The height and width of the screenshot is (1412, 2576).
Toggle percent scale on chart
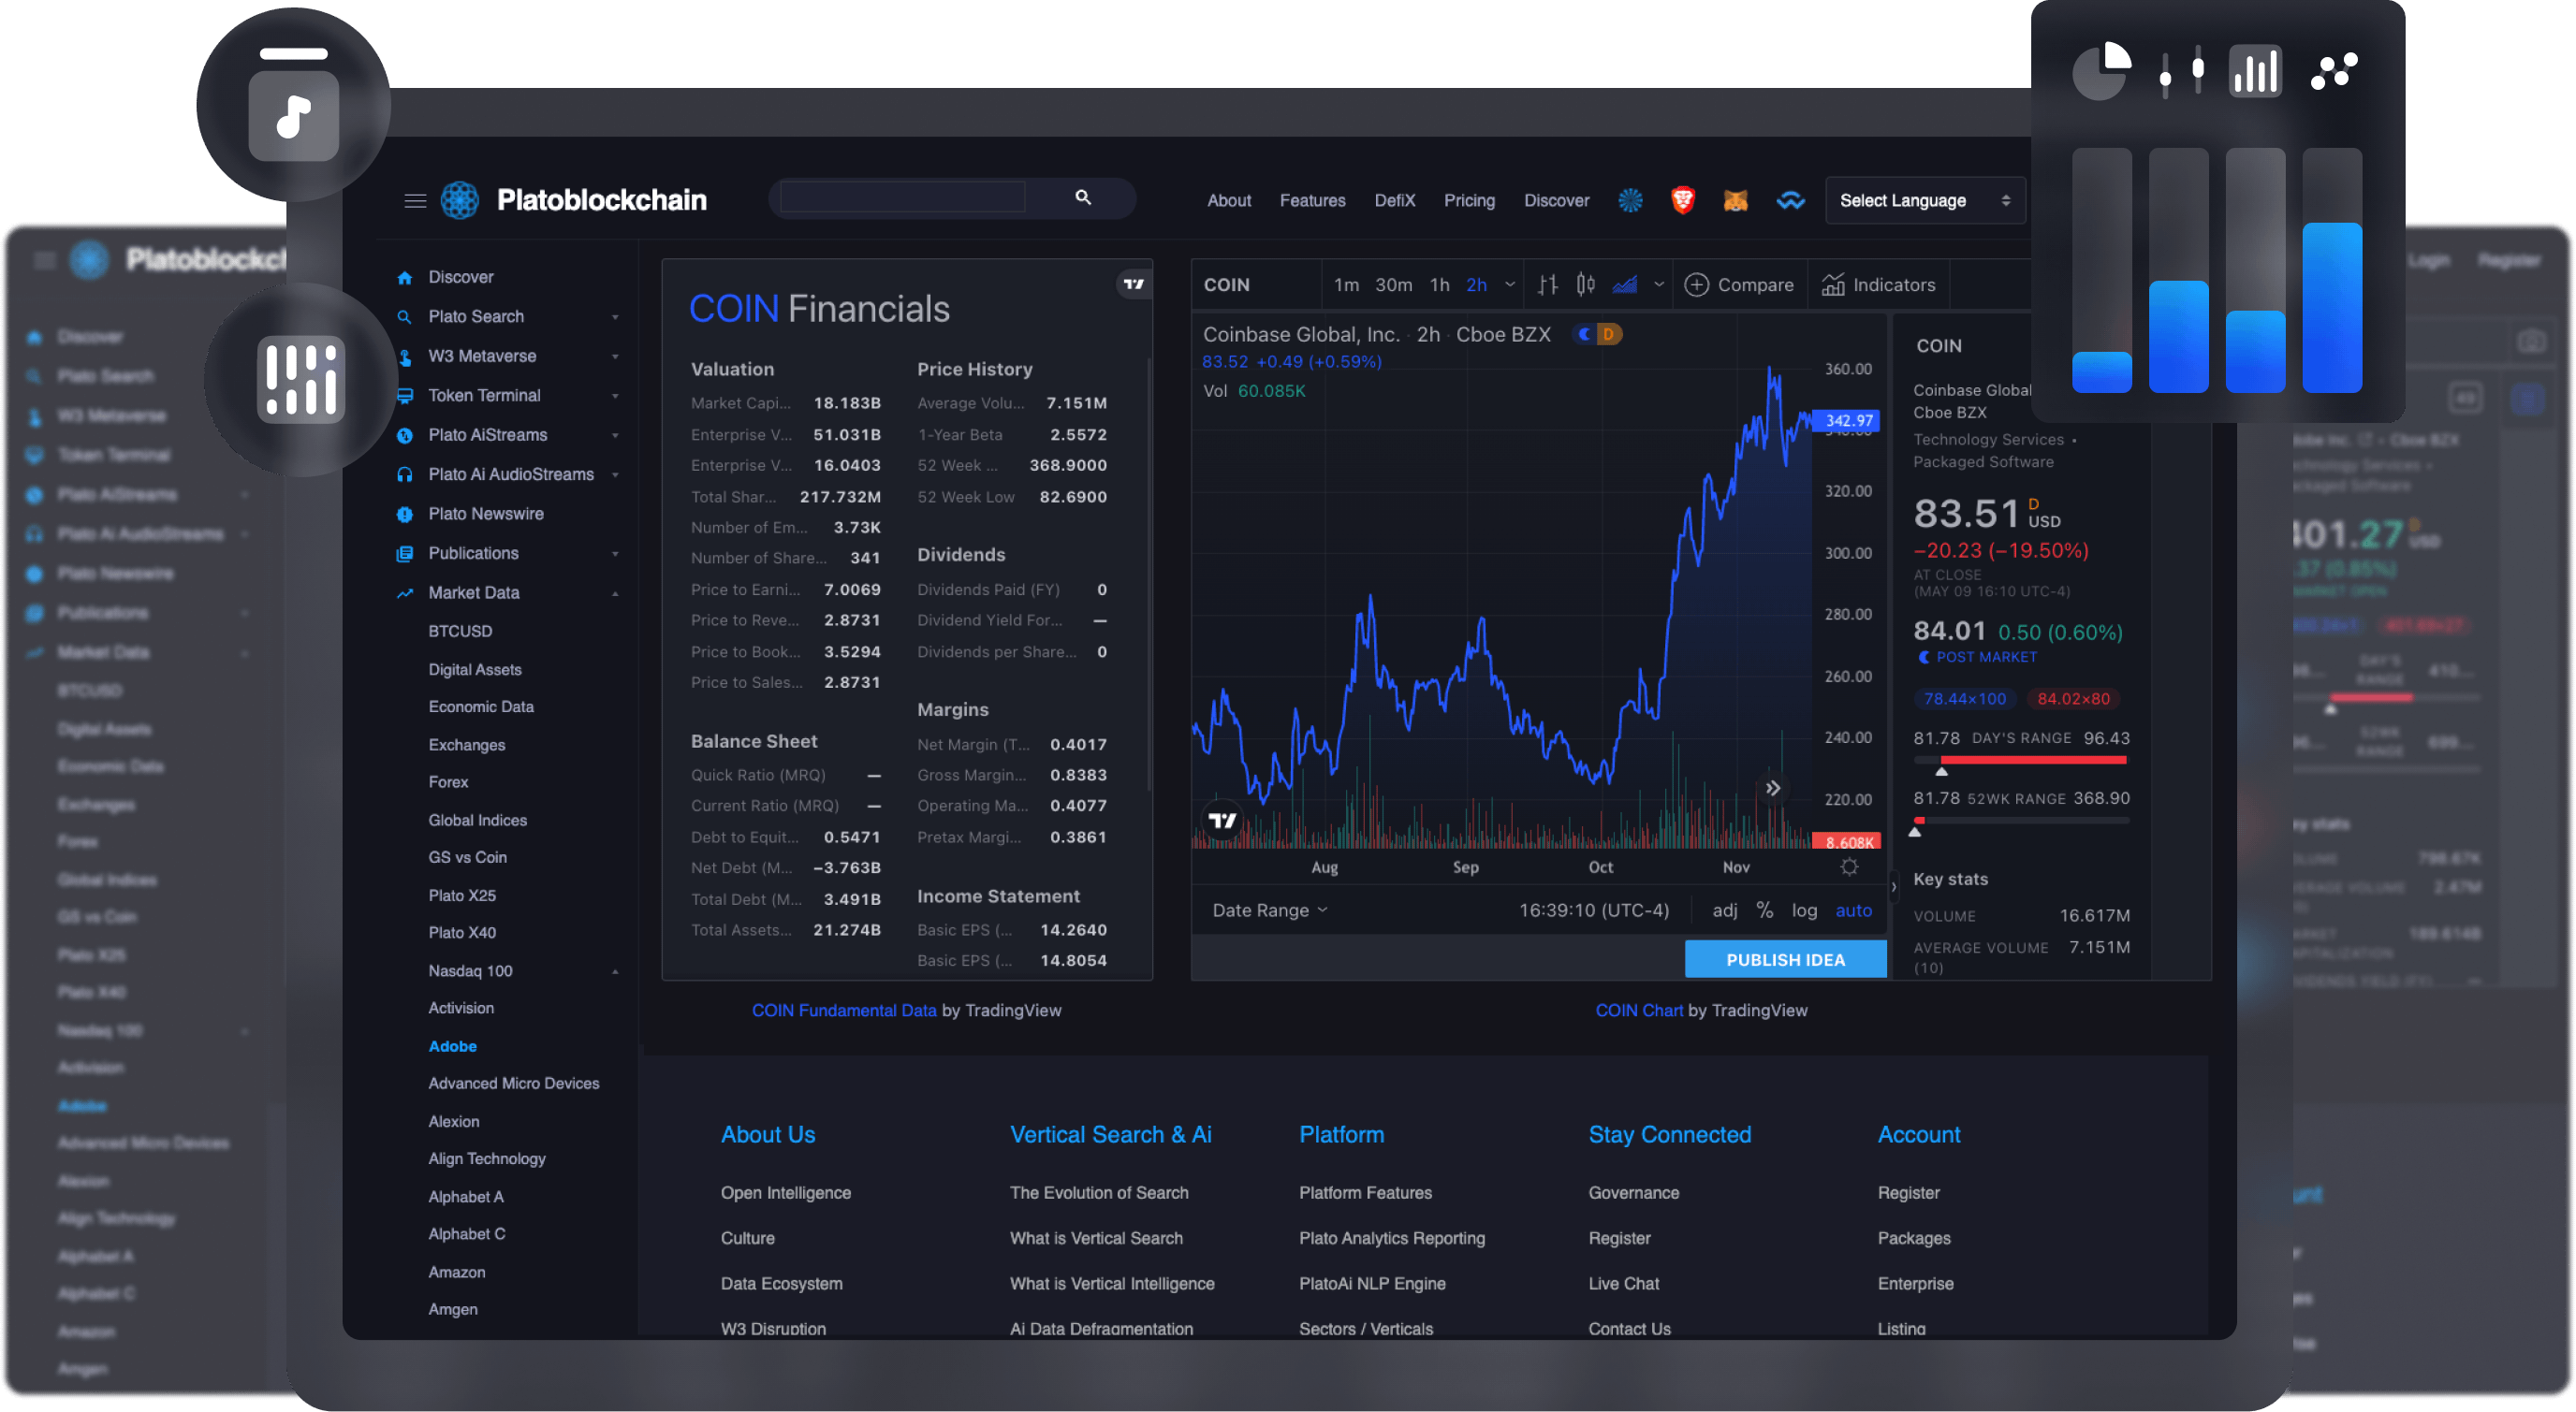pos(1764,910)
